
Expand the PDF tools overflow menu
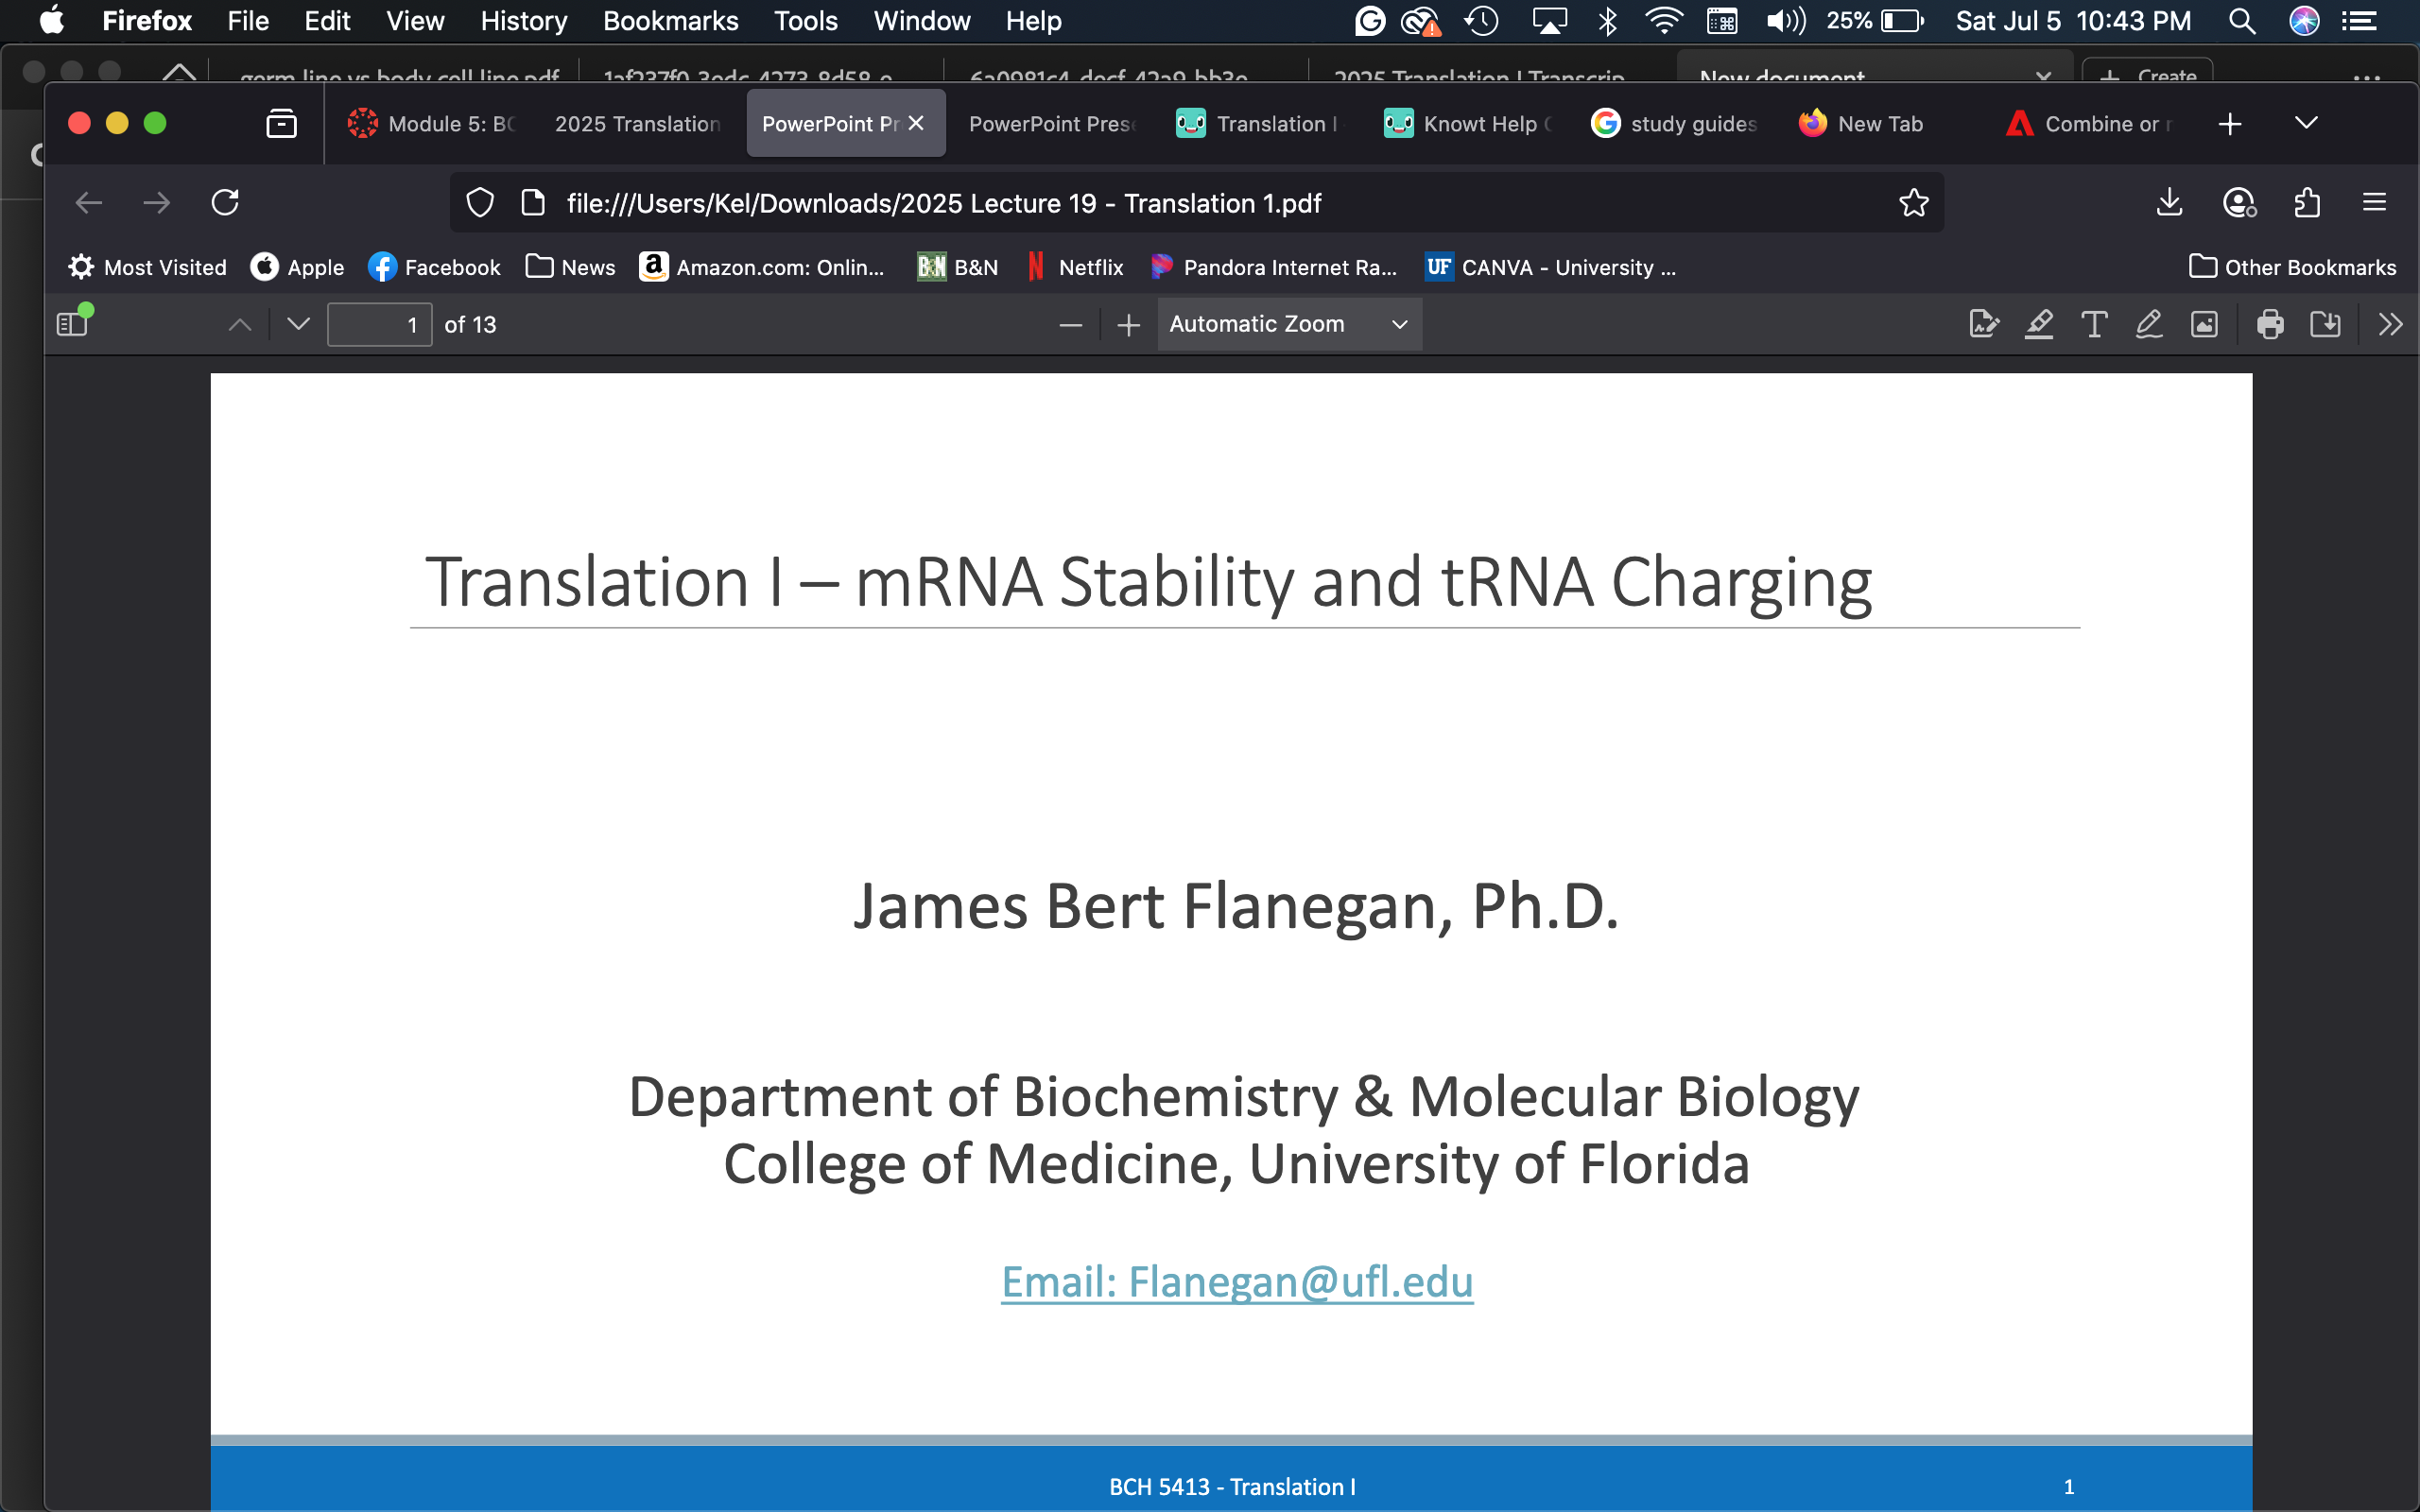[x=2390, y=324]
